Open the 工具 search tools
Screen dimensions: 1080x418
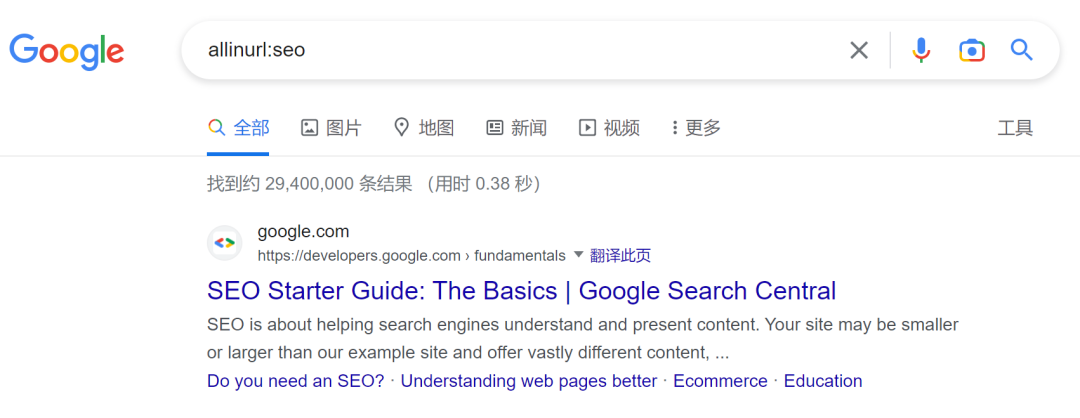point(1015,128)
